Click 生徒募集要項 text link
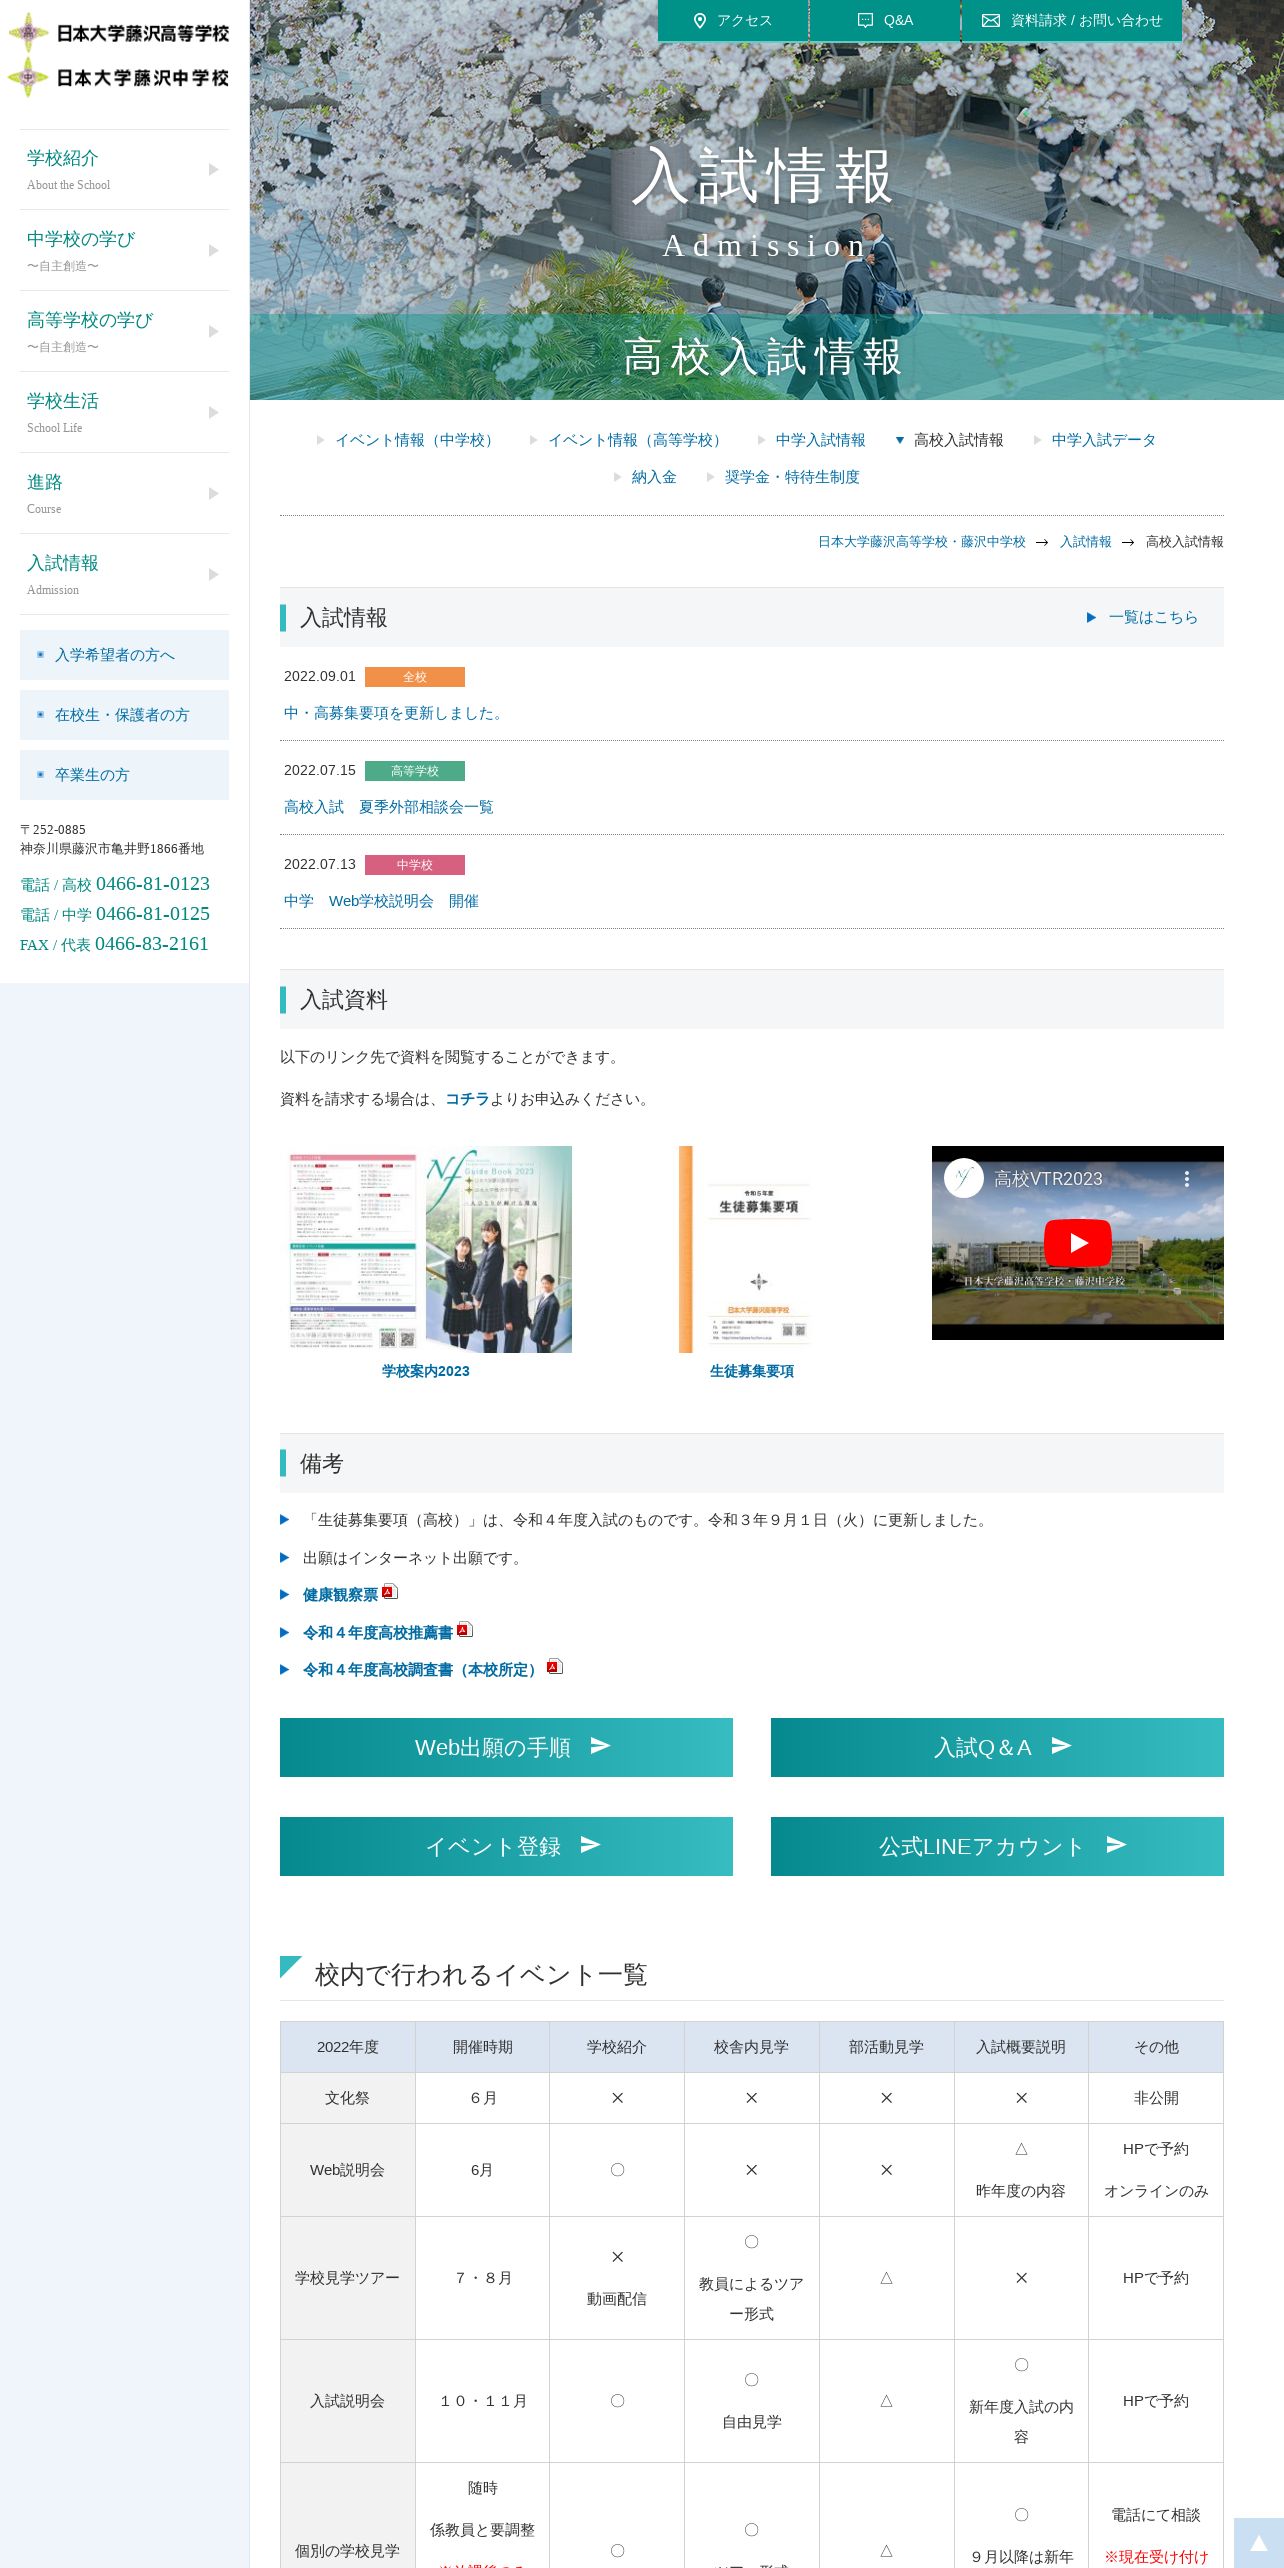This screenshot has width=1284, height=2568. click(x=751, y=1371)
